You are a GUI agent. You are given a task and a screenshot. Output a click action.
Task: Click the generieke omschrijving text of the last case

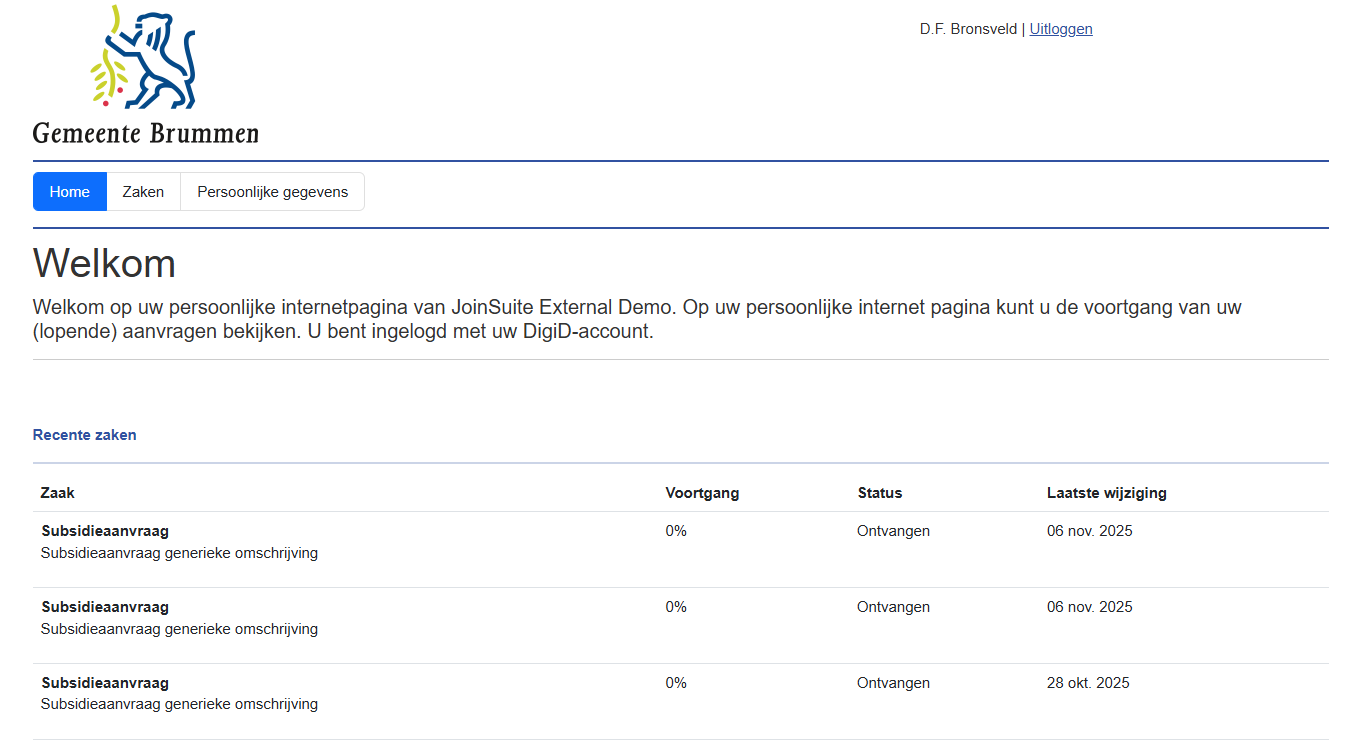pyautogui.click(x=178, y=704)
